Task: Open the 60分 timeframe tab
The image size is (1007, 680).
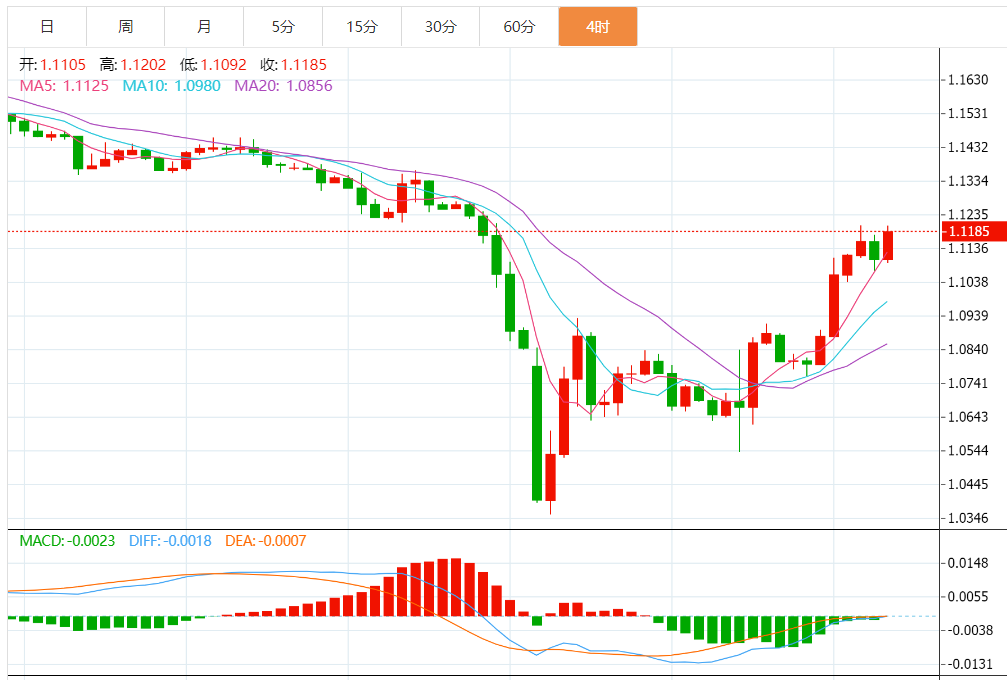Action: 520,27
